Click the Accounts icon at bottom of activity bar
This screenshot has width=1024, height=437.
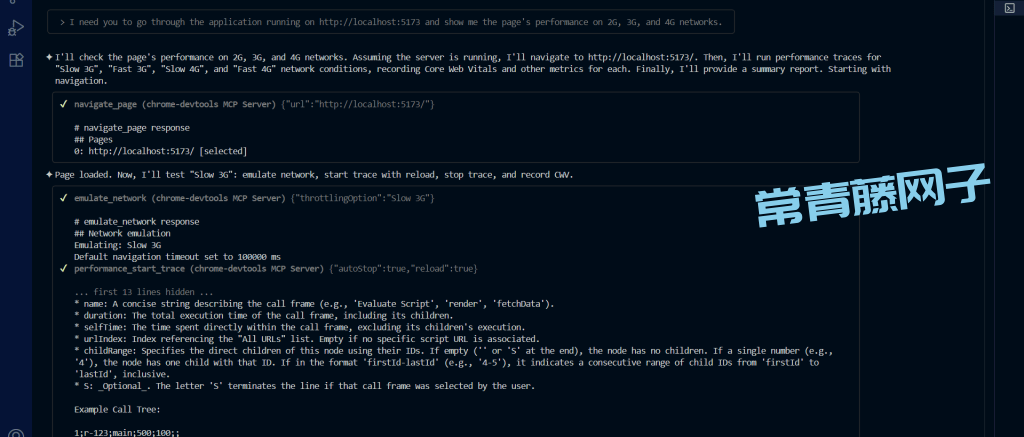point(16,432)
